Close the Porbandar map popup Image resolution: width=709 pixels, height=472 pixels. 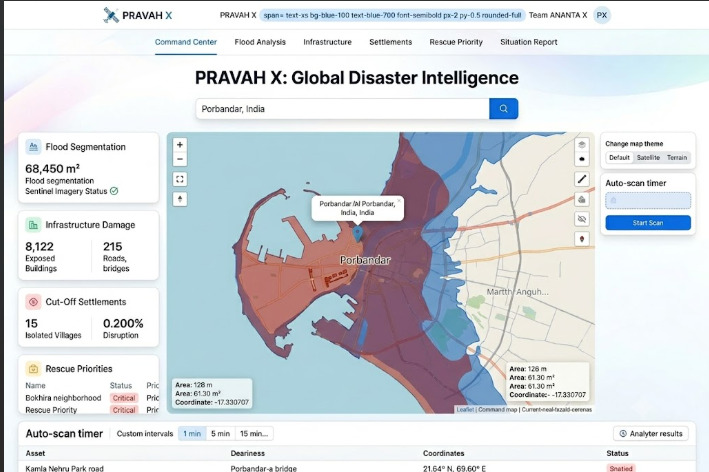pos(399,200)
